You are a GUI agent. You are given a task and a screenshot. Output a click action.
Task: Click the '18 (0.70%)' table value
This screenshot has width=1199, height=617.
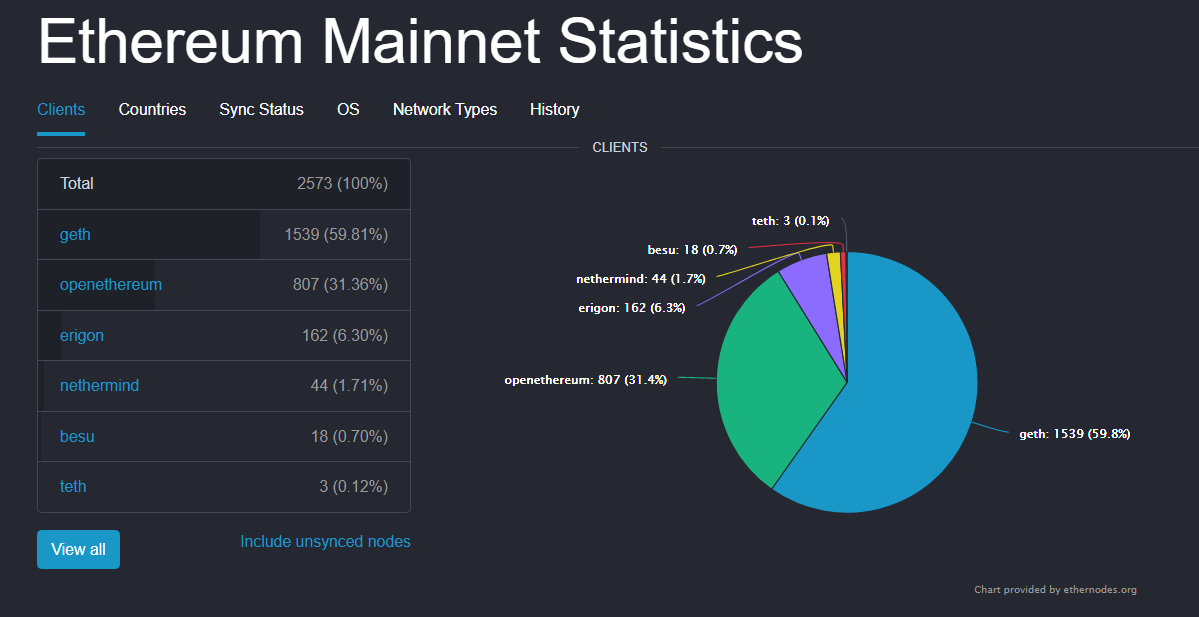[x=349, y=437]
